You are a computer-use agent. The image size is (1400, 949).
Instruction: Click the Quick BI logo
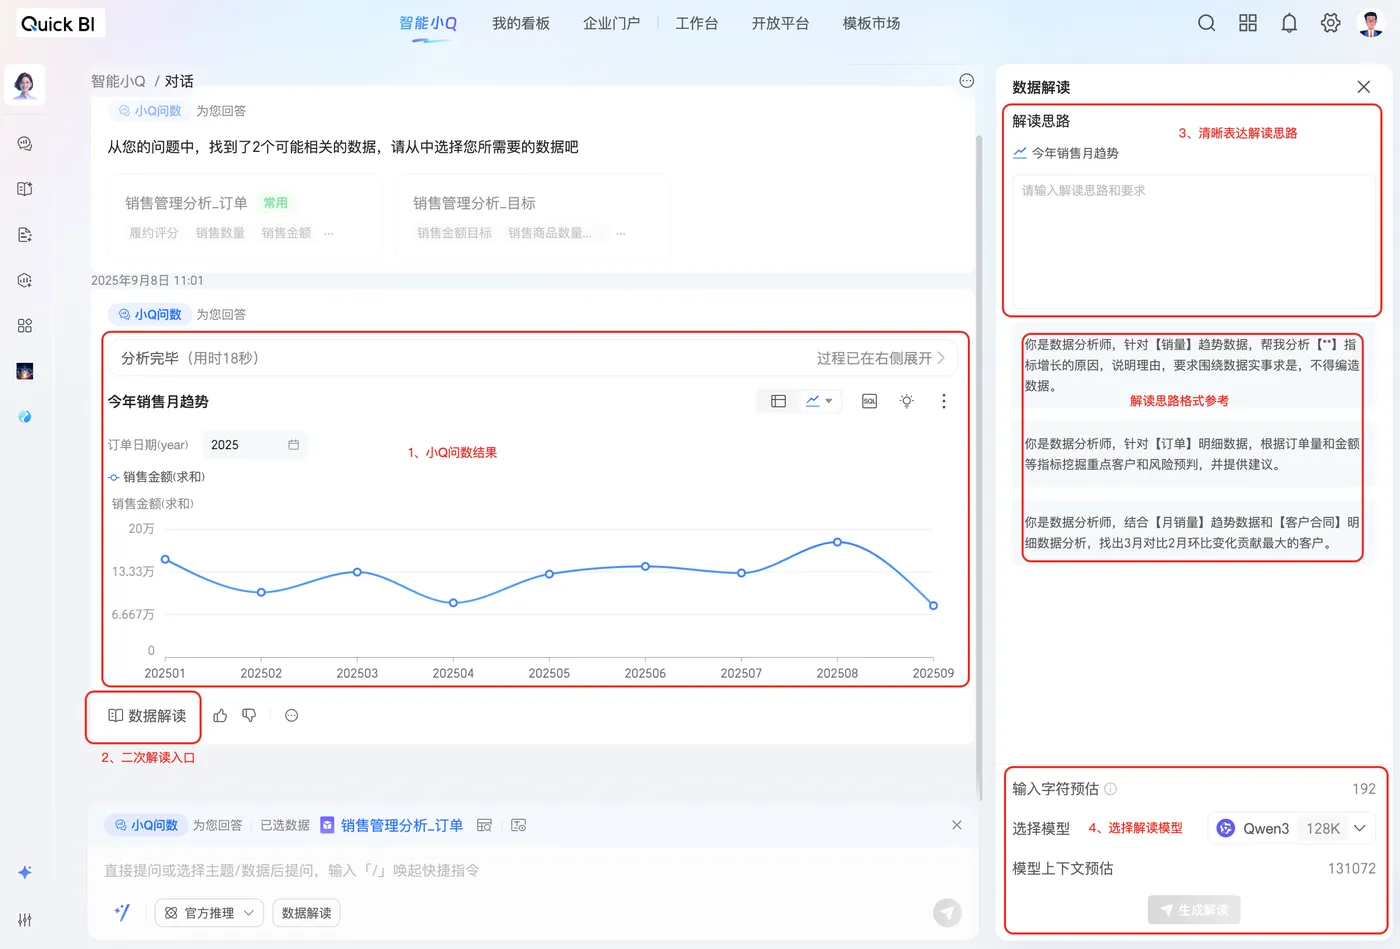pyautogui.click(x=58, y=23)
